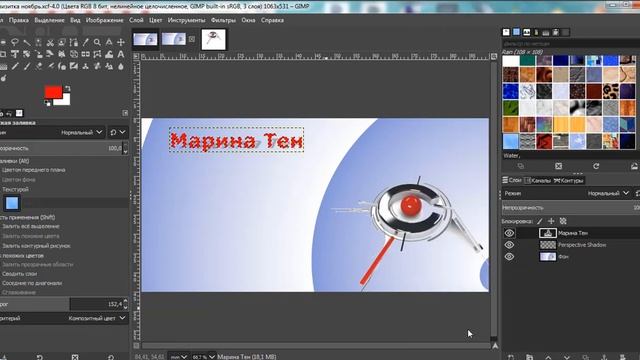Select the Color Picker eyedropper tool
The image size is (640, 360).
[x=86, y=42]
